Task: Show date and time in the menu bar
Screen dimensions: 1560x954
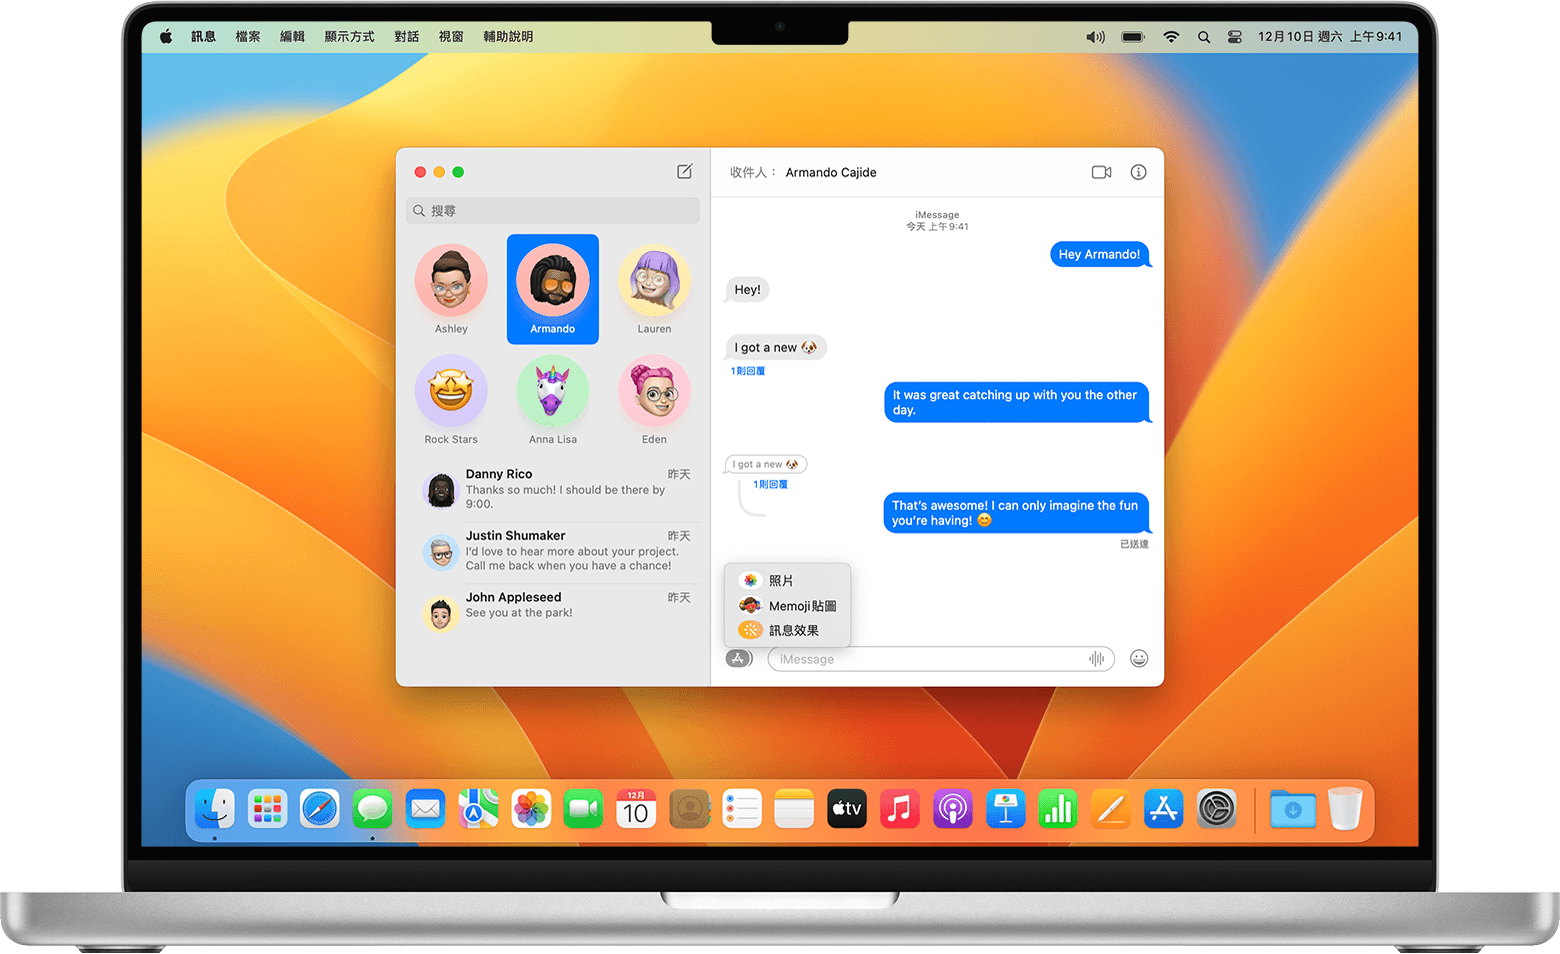Action: coord(1330,36)
